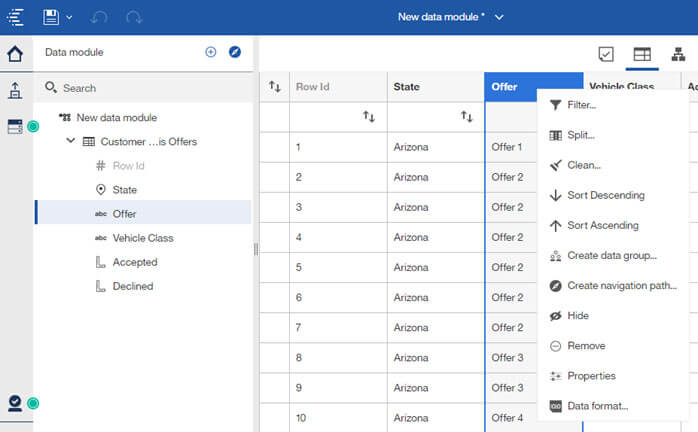Click the redo arrow icon
The image size is (698, 432).
pyautogui.click(x=134, y=17)
